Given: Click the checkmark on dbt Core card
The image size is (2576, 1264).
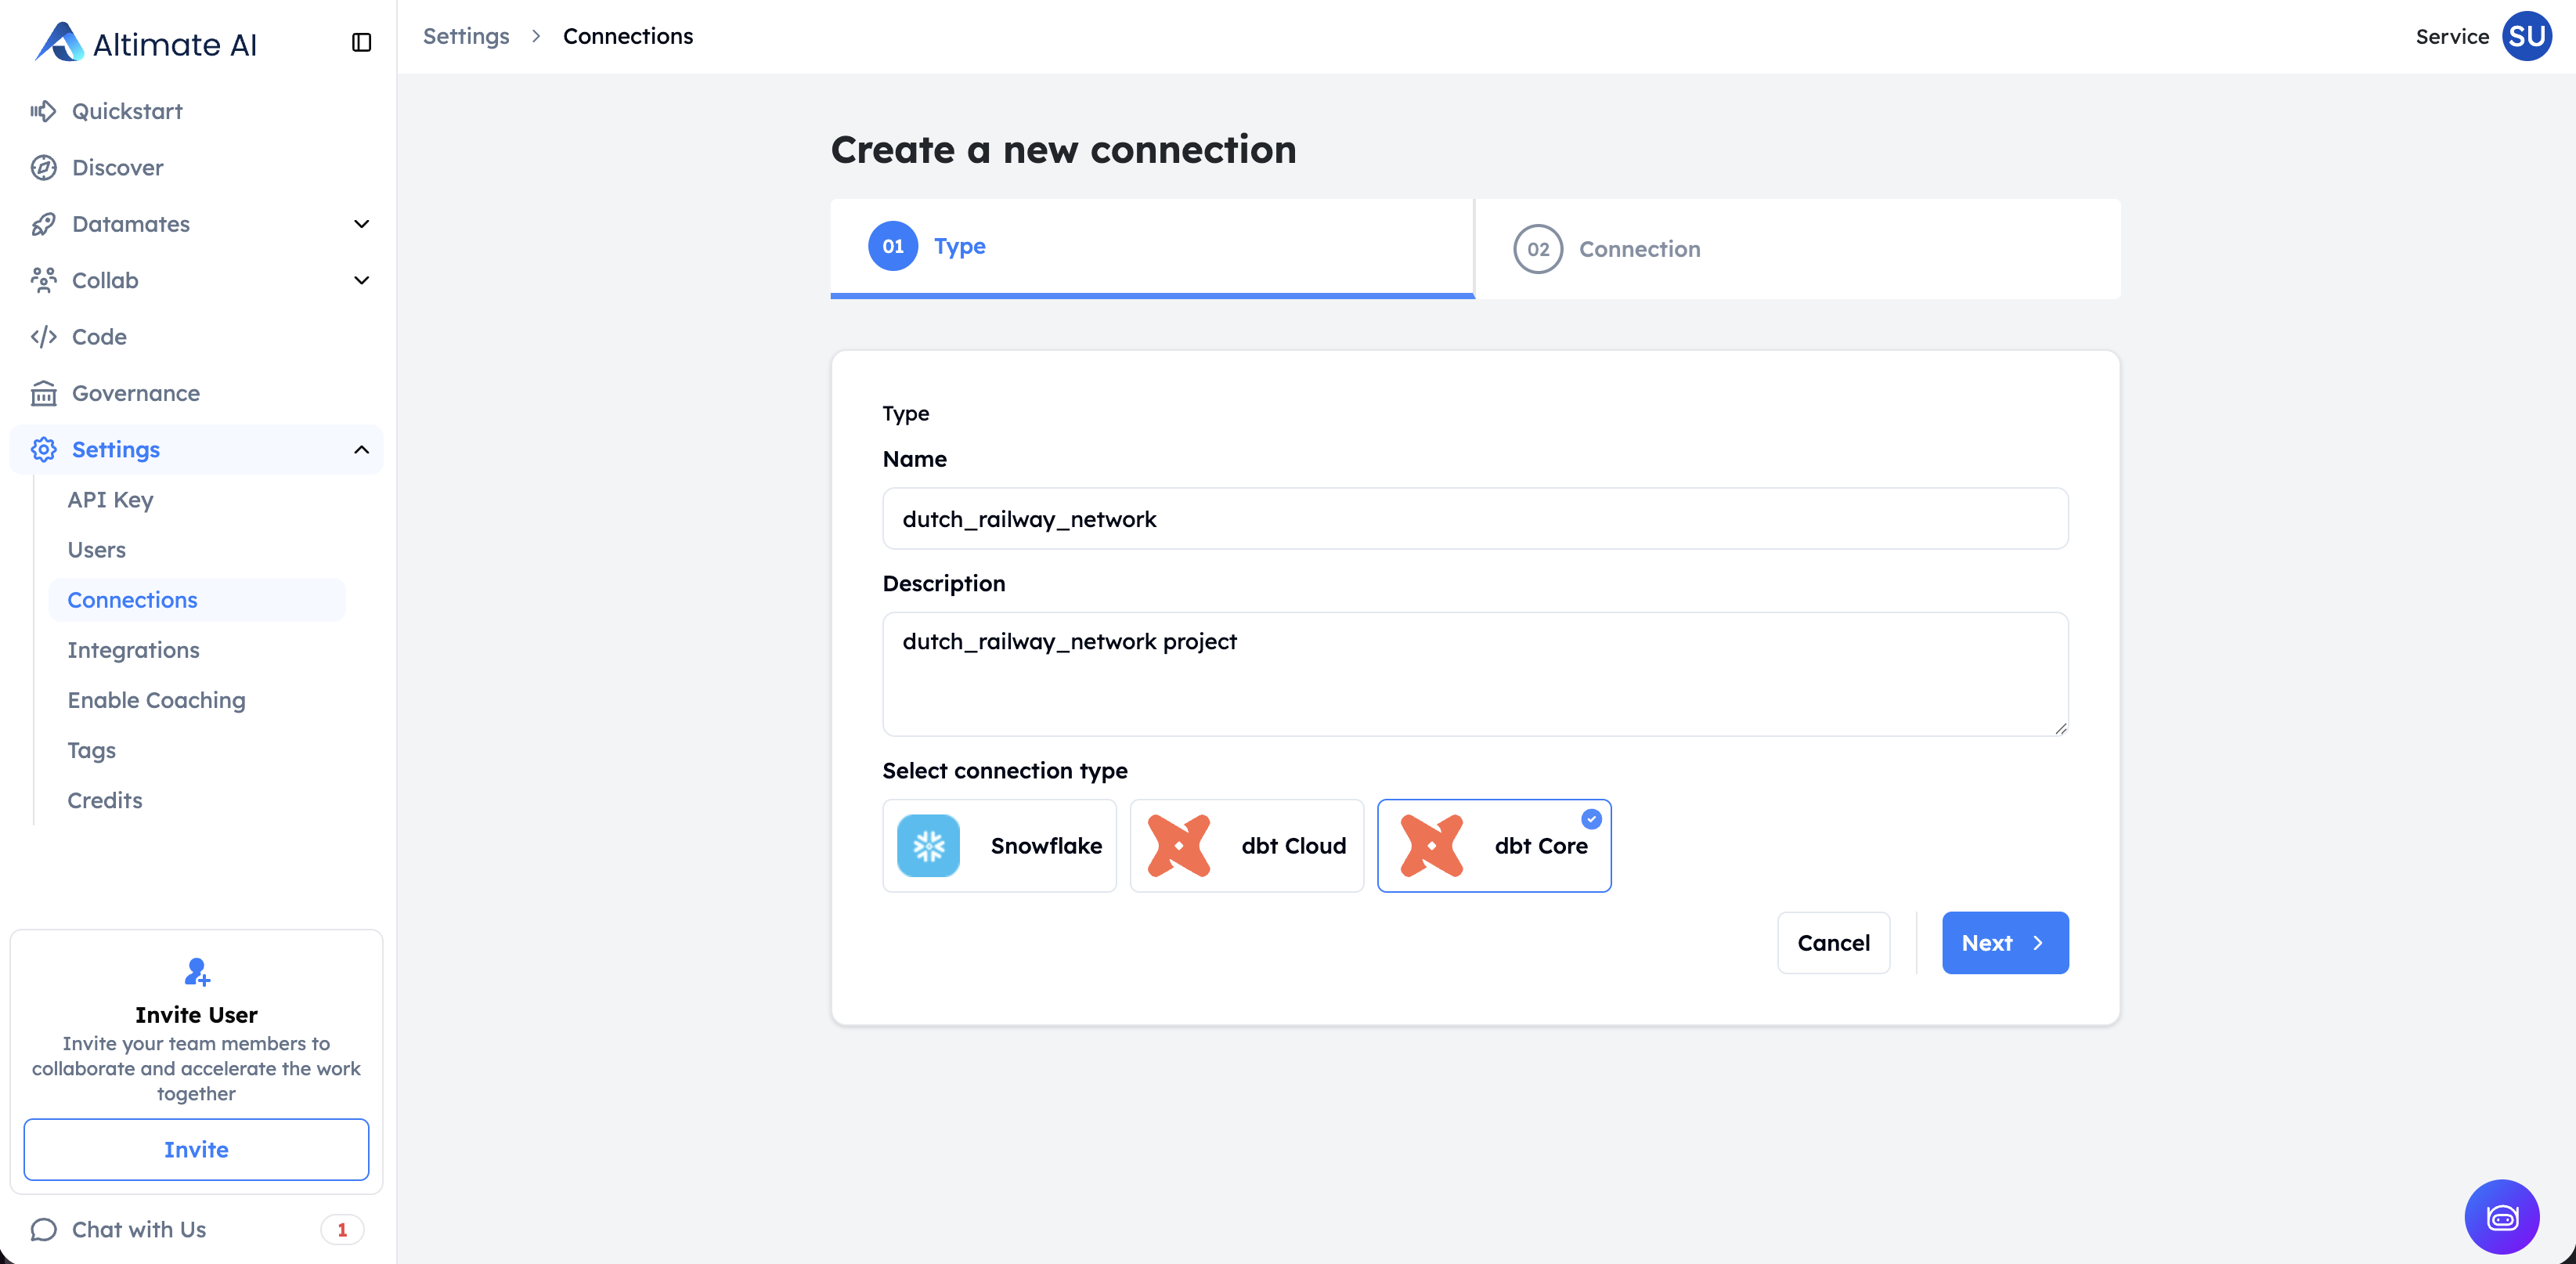Looking at the screenshot, I should tap(1592, 818).
